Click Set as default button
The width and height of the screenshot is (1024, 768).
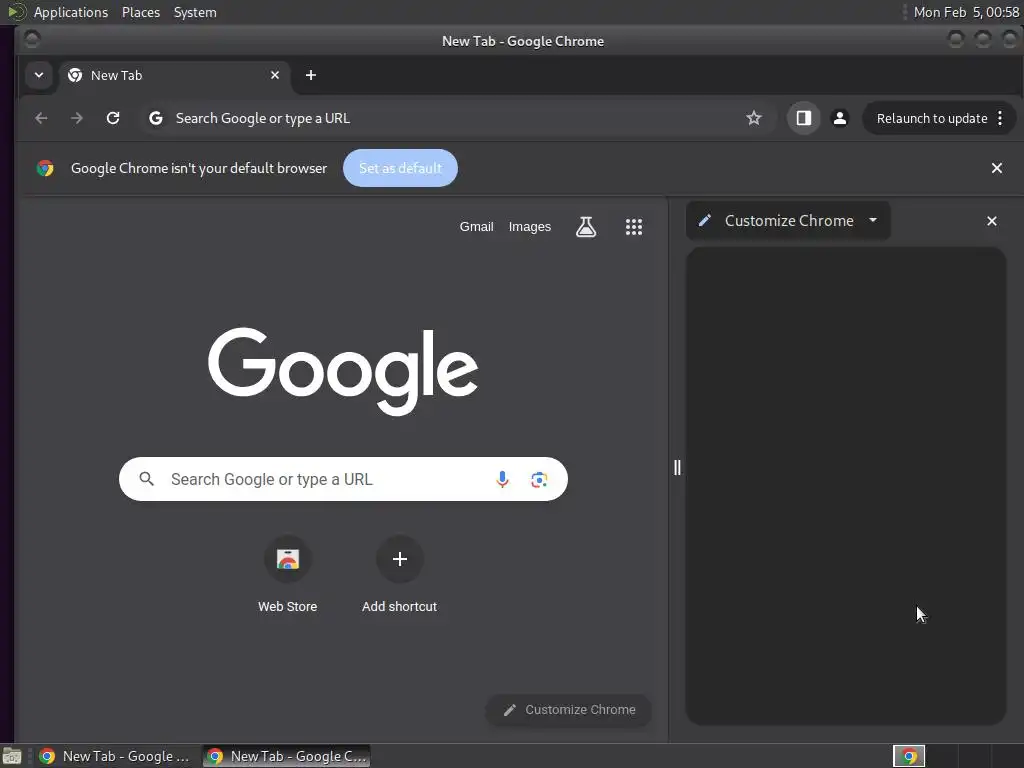click(400, 168)
